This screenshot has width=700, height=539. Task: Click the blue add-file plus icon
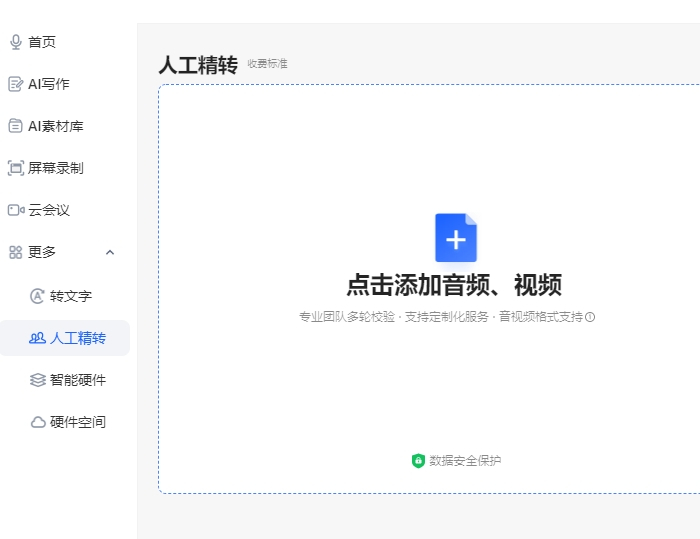pyautogui.click(x=455, y=238)
